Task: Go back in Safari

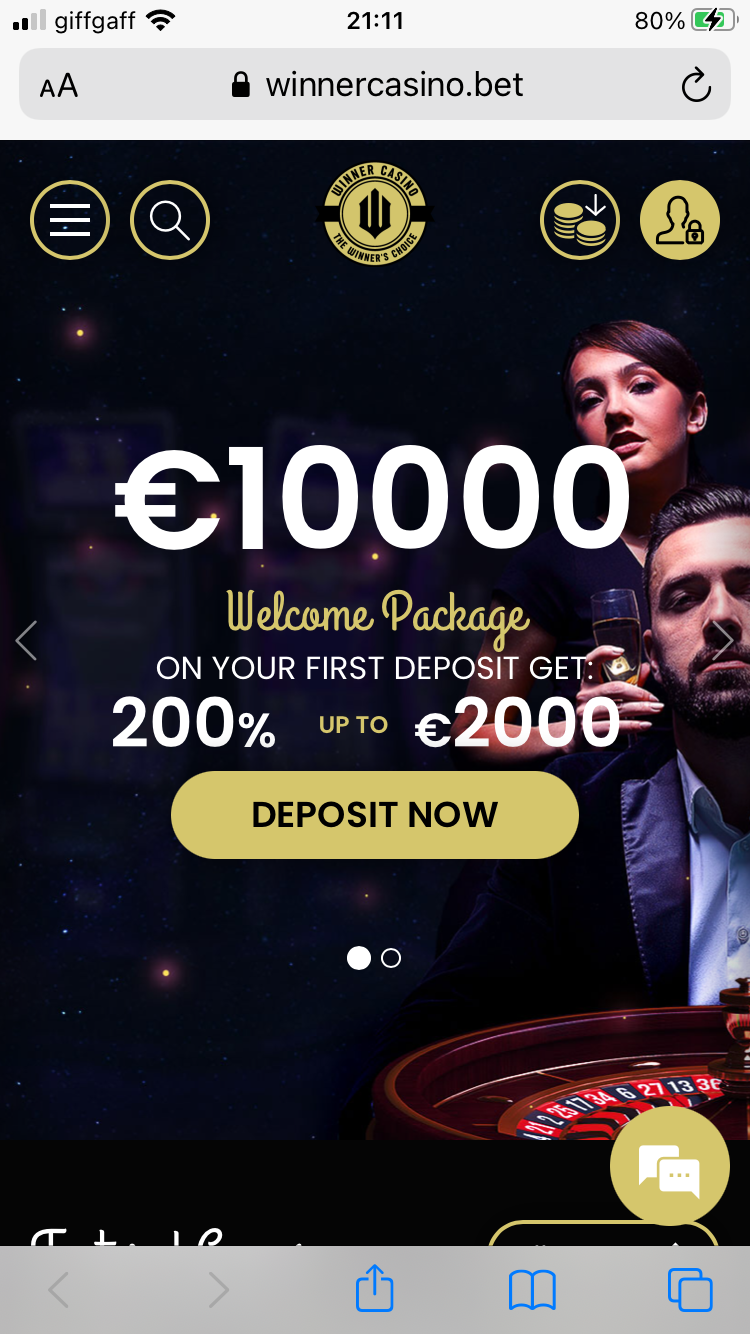Action: [x=59, y=1291]
